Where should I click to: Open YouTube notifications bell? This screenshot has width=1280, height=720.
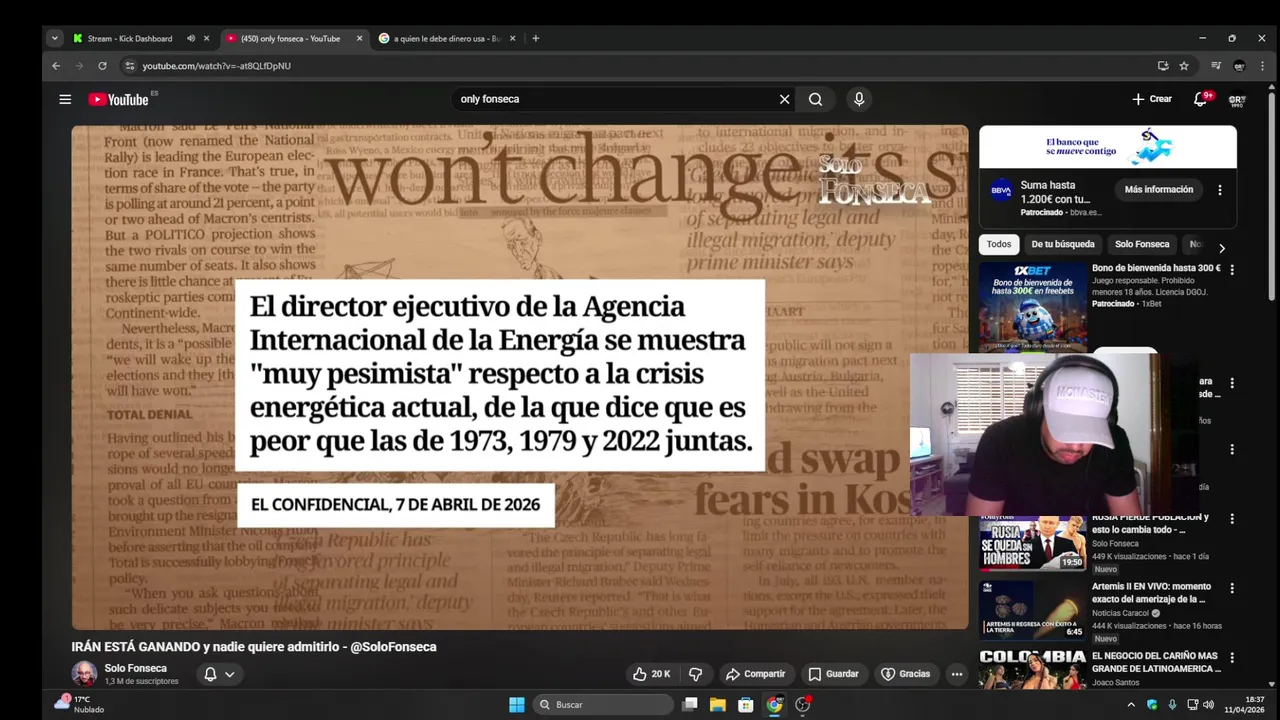click(1201, 99)
